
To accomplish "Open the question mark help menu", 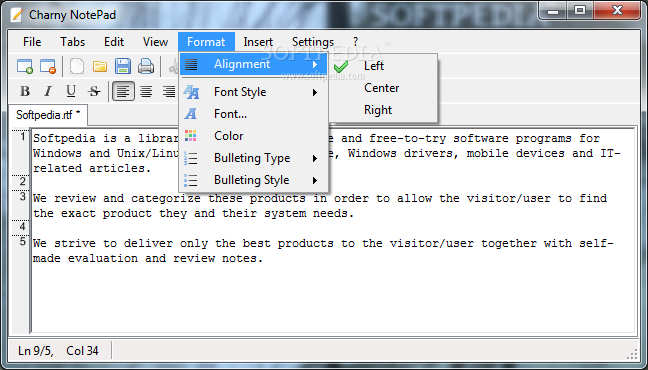I will click(x=355, y=42).
